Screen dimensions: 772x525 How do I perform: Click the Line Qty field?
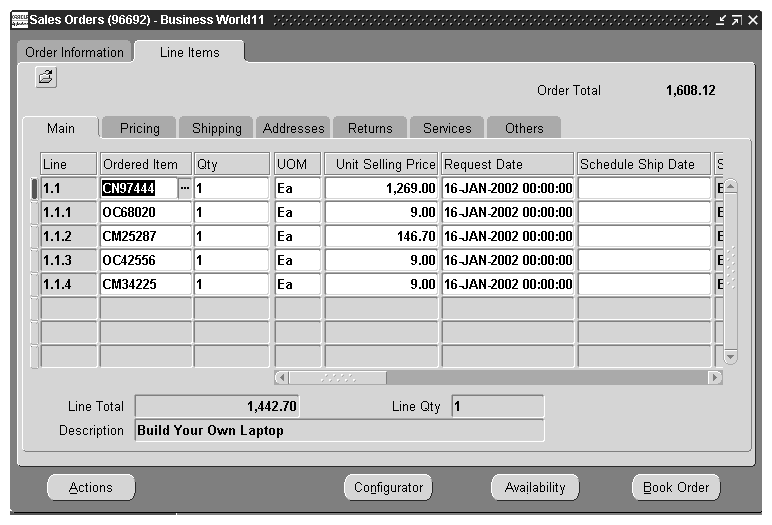coord(498,406)
